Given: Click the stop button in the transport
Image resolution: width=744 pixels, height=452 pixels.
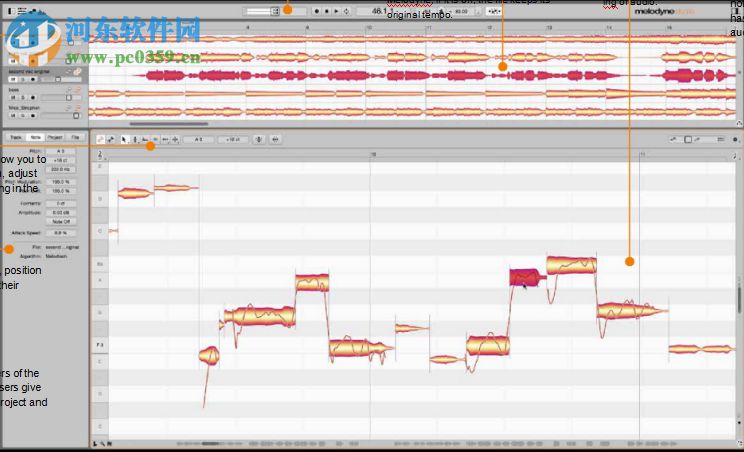Looking at the screenshot, I should click(327, 11).
